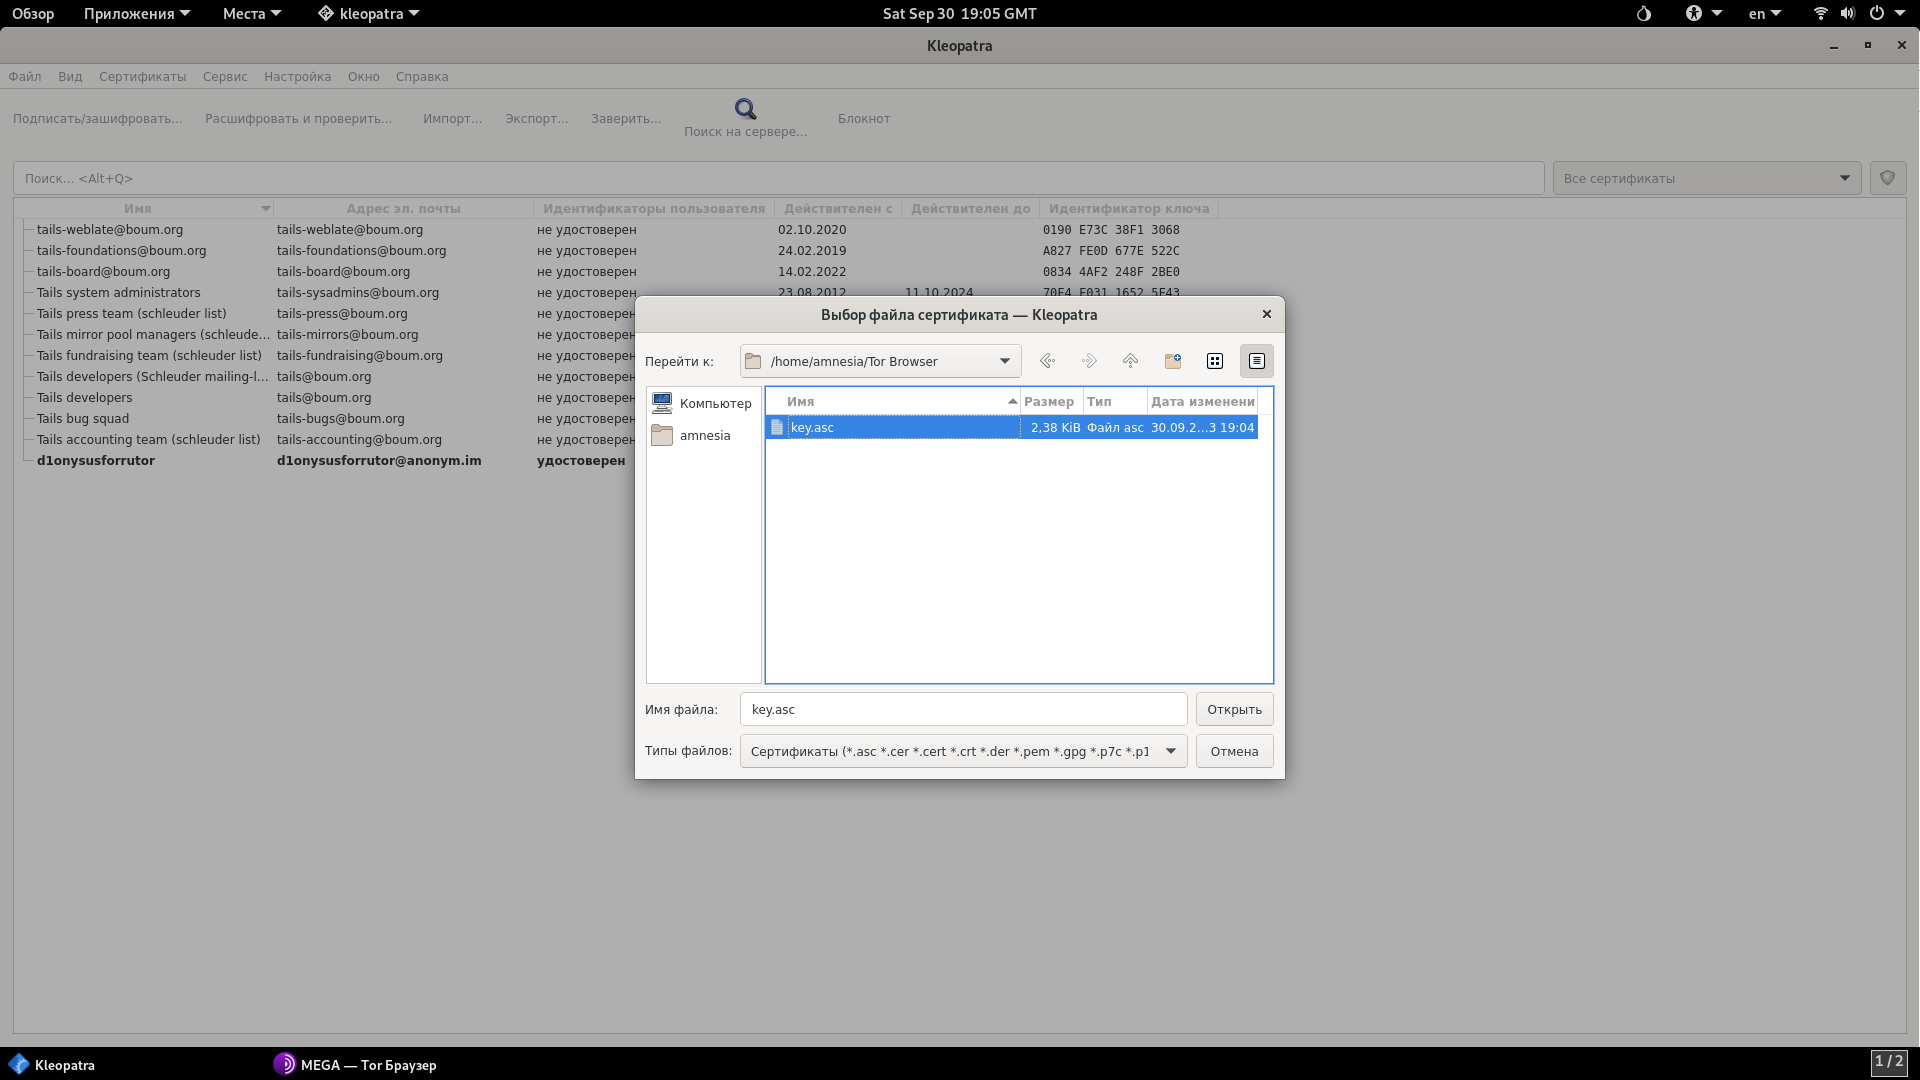The height and width of the screenshot is (1080, 1920).
Task: Click the certificate filter shield icon
Action: pyautogui.click(x=1887, y=178)
